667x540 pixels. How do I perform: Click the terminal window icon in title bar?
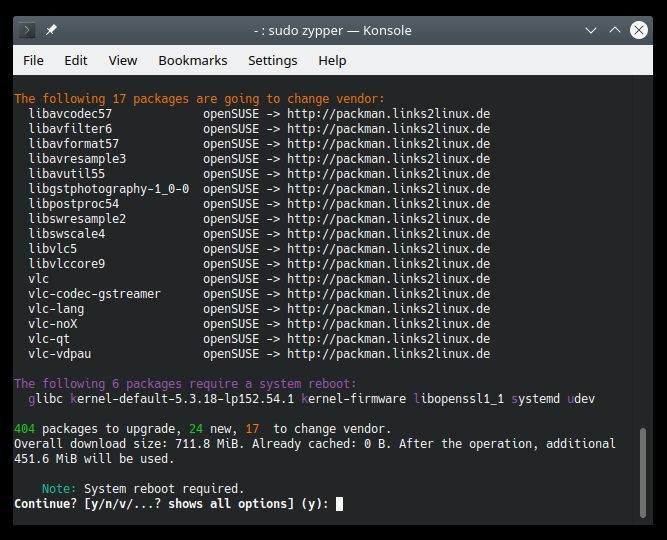(x=26, y=30)
